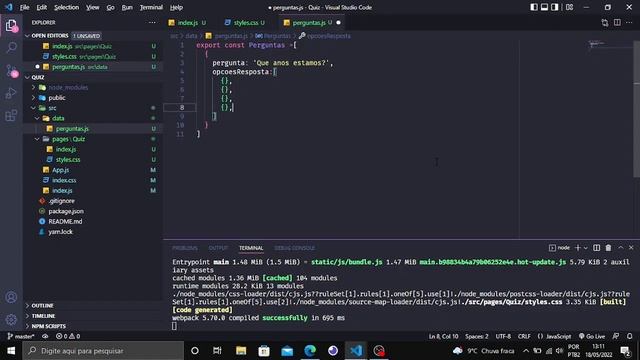Kill terminal using trash icon
The height and width of the screenshot is (360, 640).
(x=608, y=248)
